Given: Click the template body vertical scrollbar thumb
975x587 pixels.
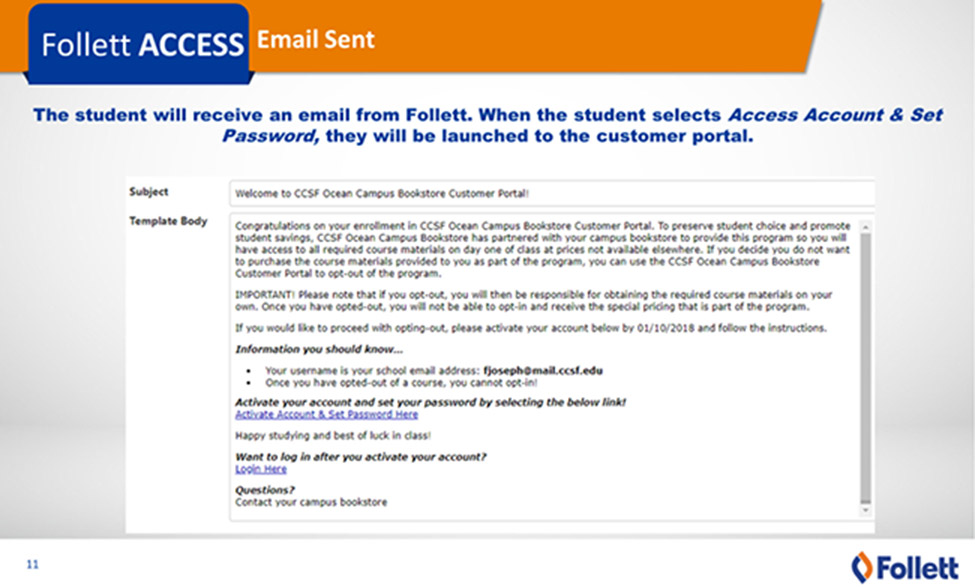Looking at the screenshot, I should 866,368.
